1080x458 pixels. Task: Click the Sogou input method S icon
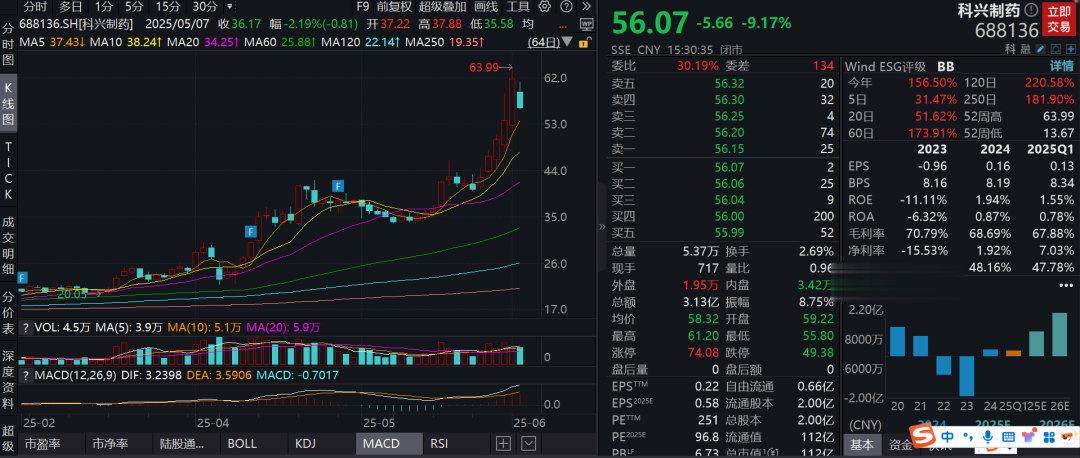point(920,436)
